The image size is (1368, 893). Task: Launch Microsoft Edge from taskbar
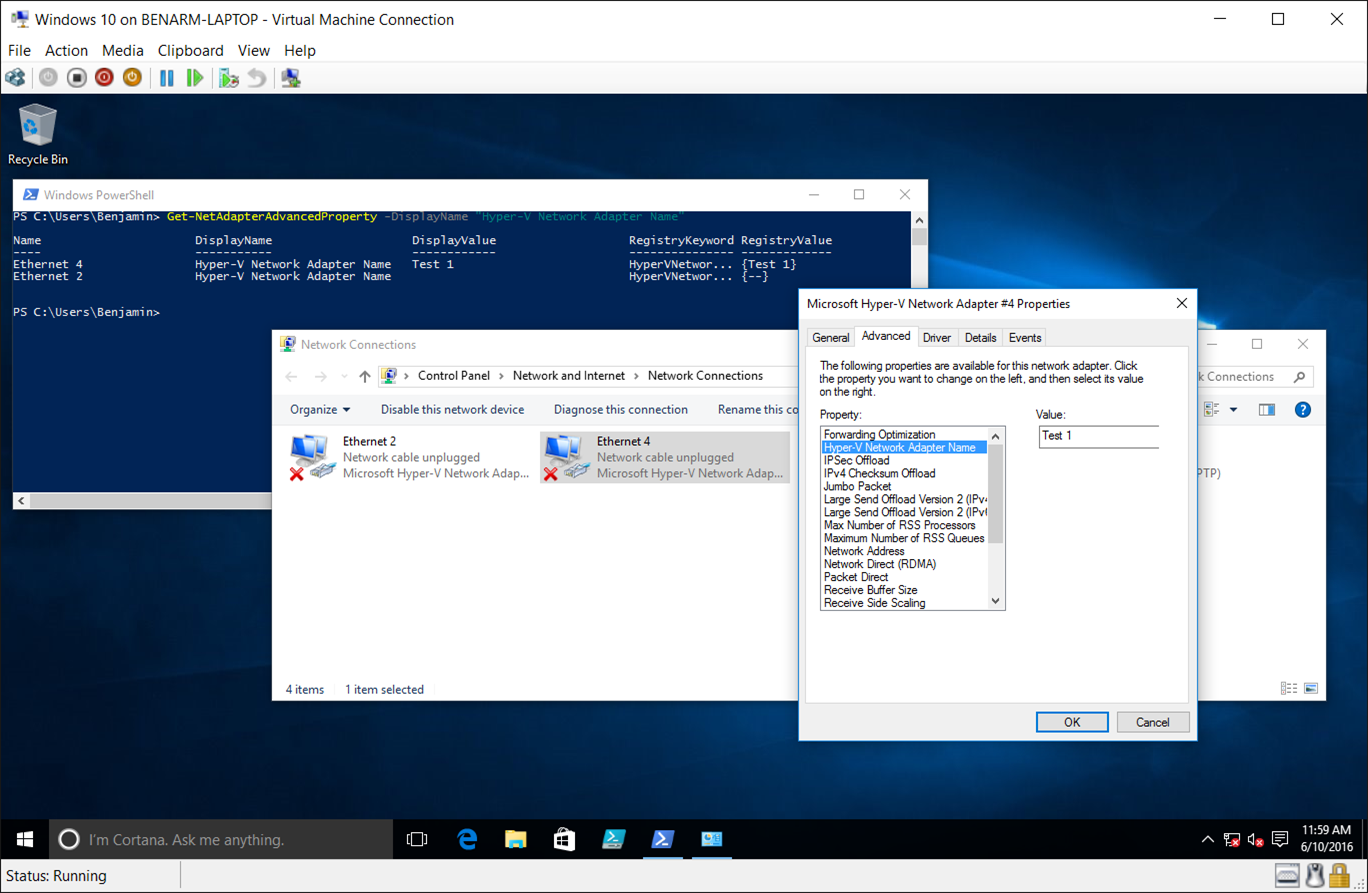[467, 840]
